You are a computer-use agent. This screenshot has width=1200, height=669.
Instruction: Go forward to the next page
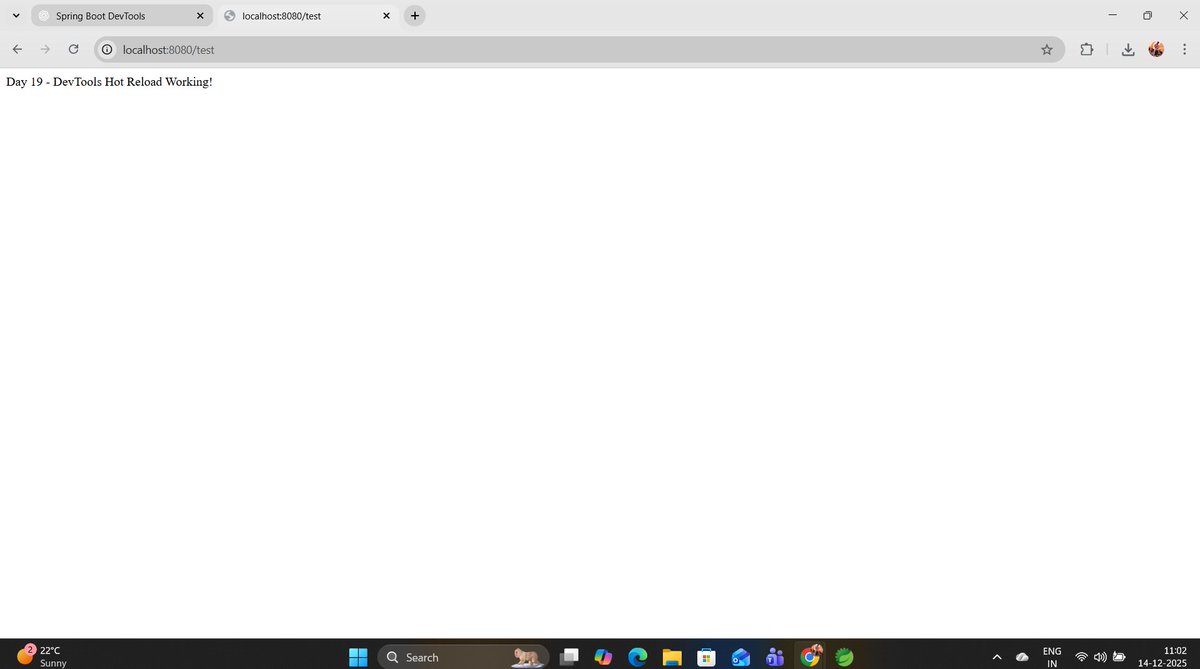[x=45, y=49]
